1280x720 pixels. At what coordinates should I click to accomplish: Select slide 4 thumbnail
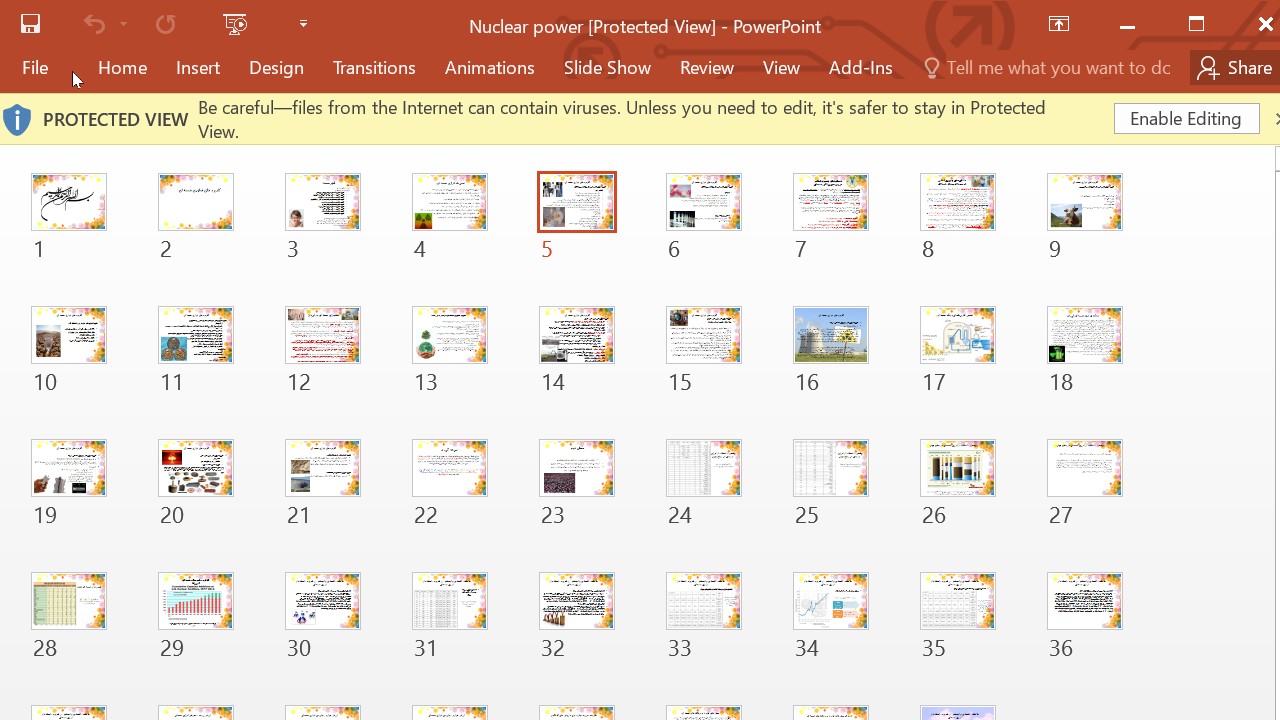450,202
